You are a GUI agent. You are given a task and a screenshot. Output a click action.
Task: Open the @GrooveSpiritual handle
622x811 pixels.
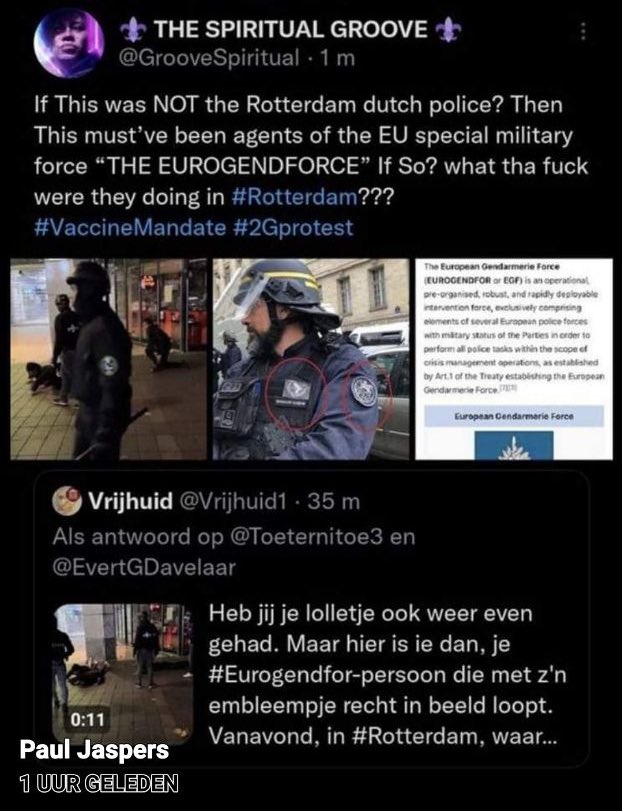pos(209,58)
